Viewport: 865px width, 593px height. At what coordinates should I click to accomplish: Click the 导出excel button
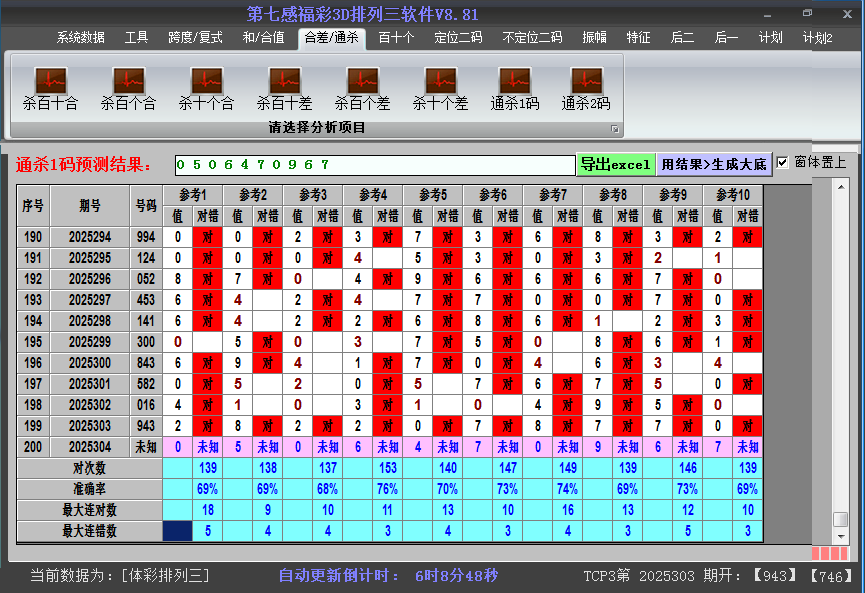coord(615,164)
